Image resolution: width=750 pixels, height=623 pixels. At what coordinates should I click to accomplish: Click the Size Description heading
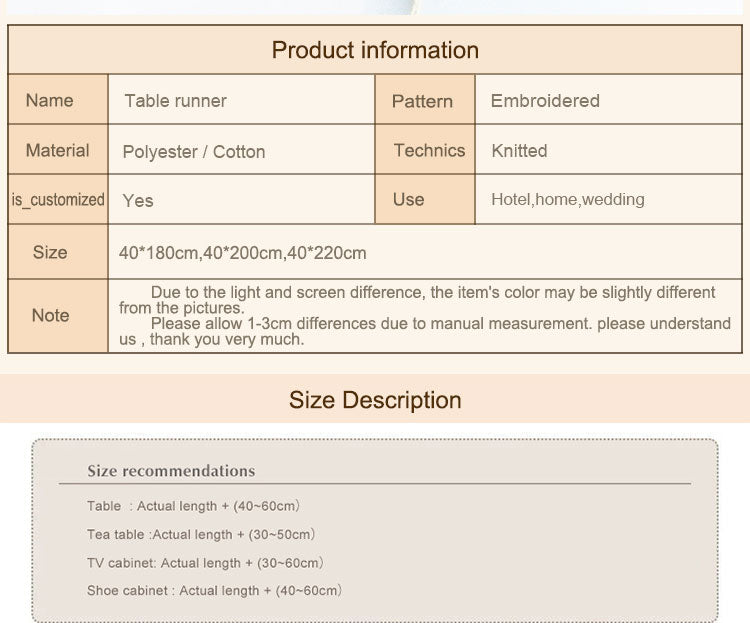pos(375,400)
